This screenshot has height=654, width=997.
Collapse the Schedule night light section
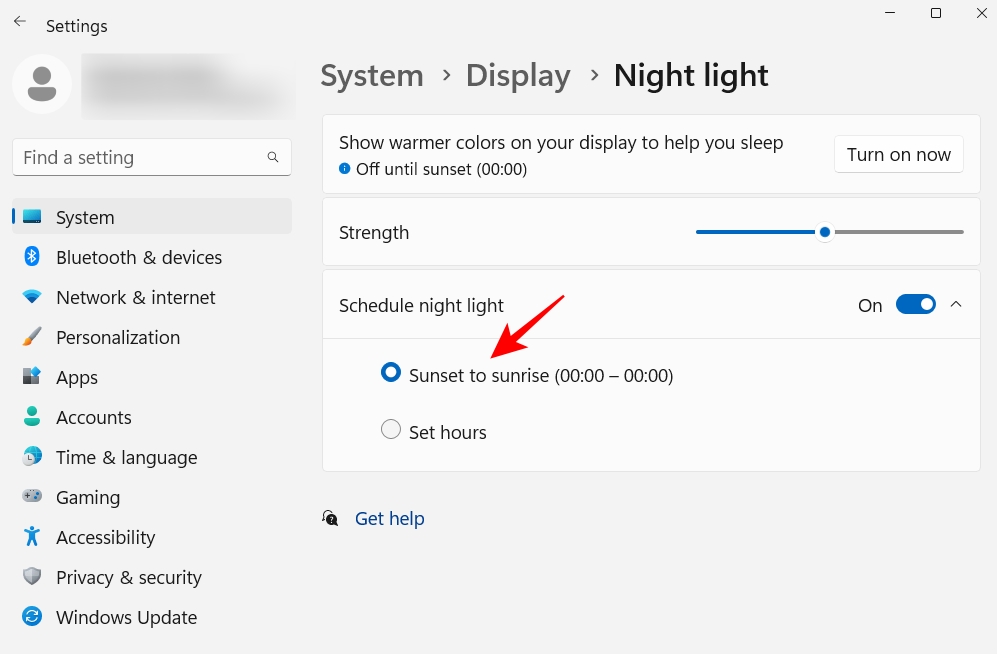(955, 305)
